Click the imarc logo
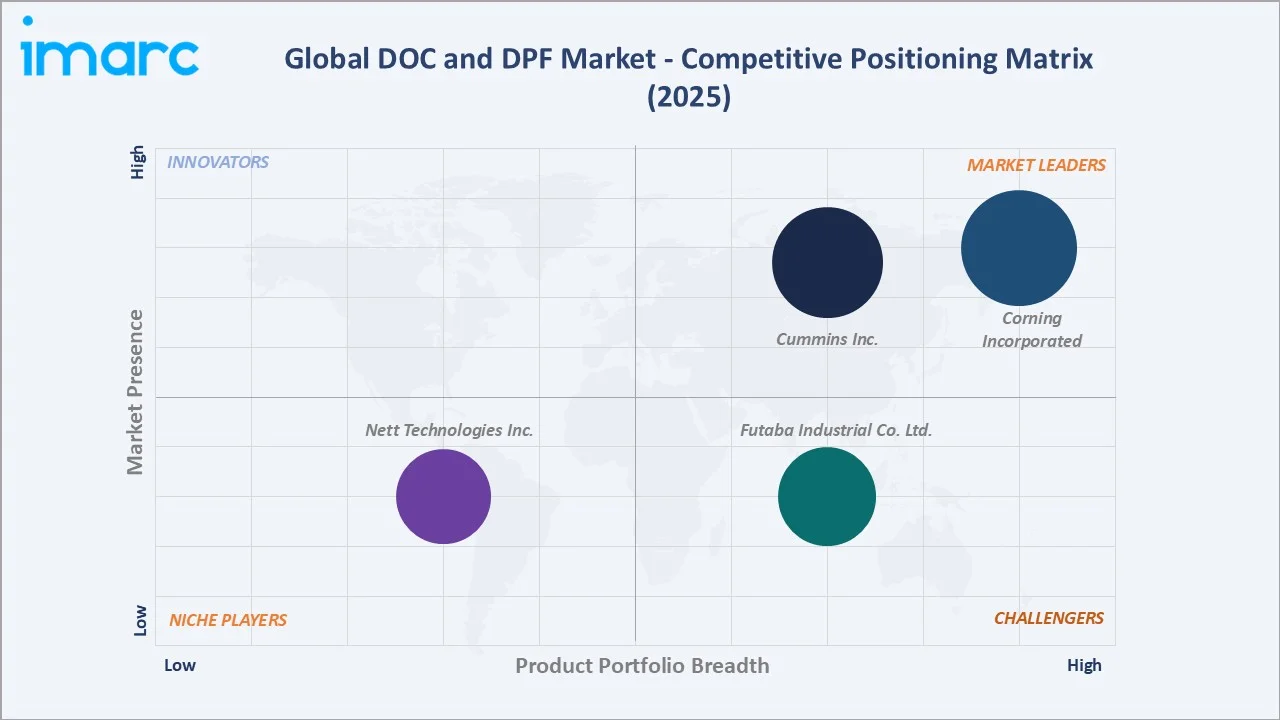Viewport: 1280px width, 720px height. point(110,49)
